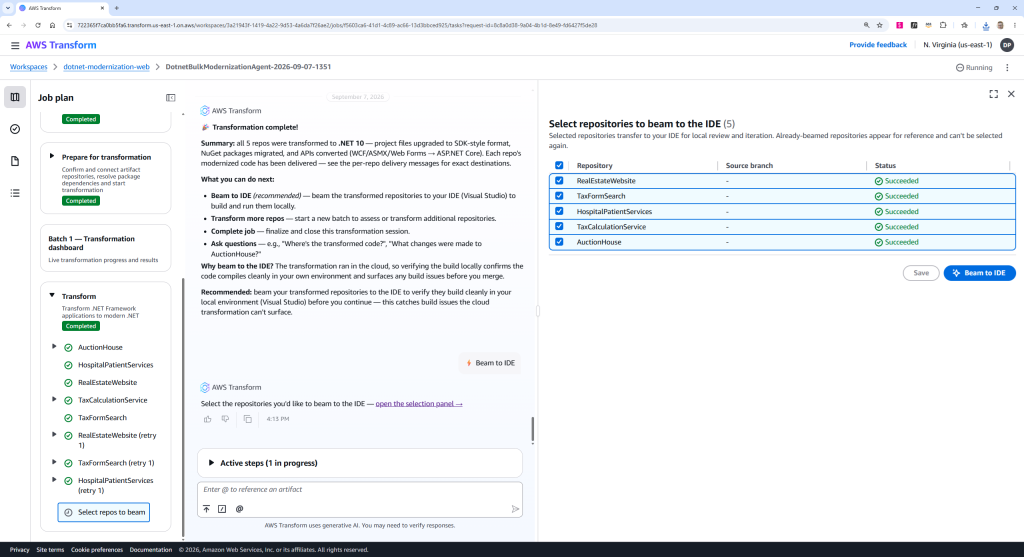Click the browser address bar

pos(464,25)
